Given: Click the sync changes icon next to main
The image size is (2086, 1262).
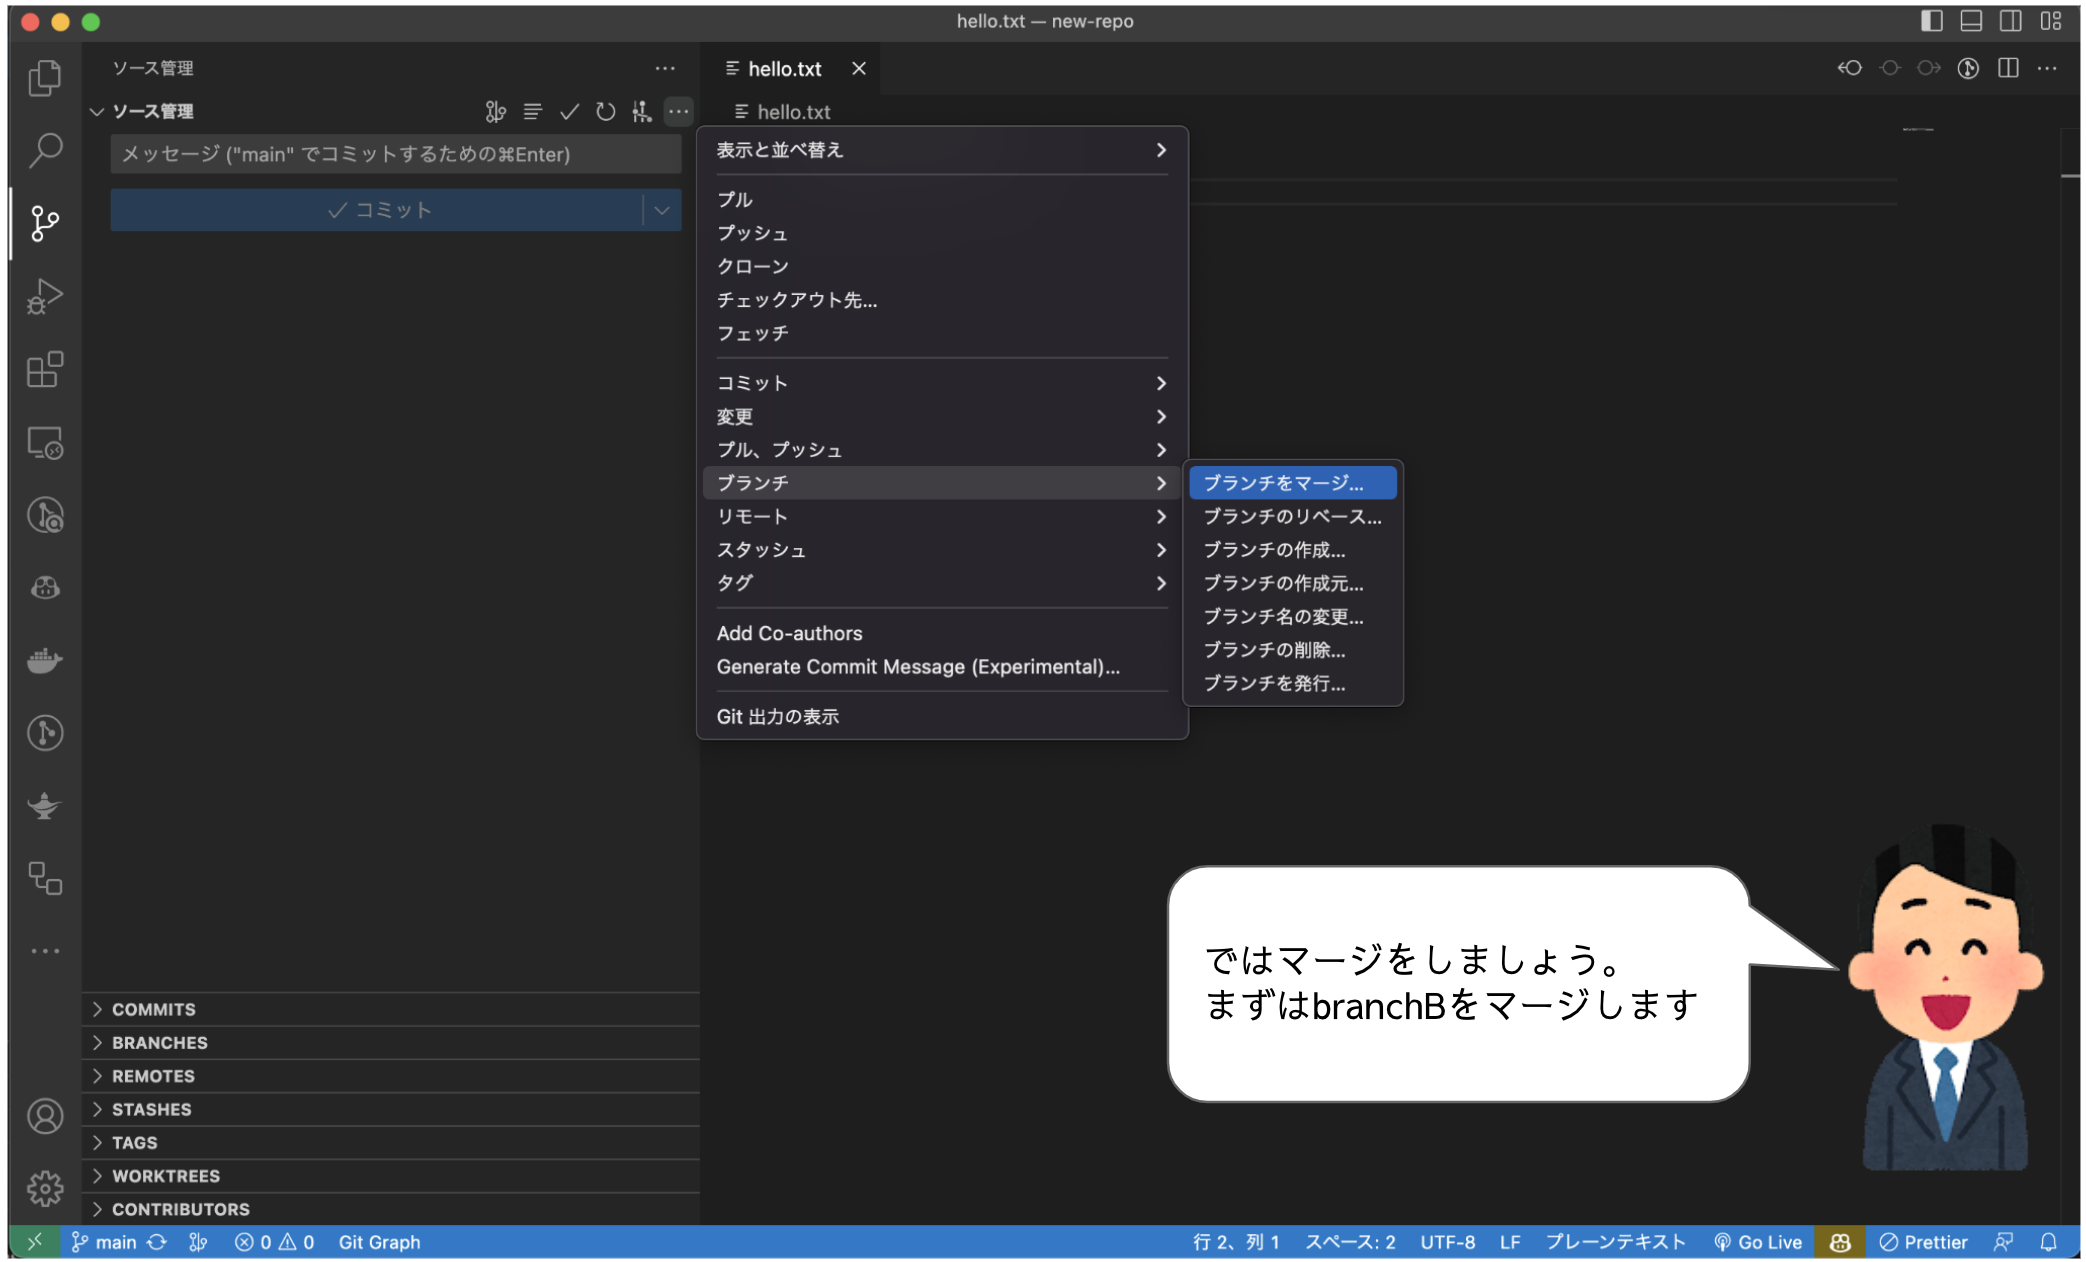Looking at the screenshot, I should [158, 1242].
